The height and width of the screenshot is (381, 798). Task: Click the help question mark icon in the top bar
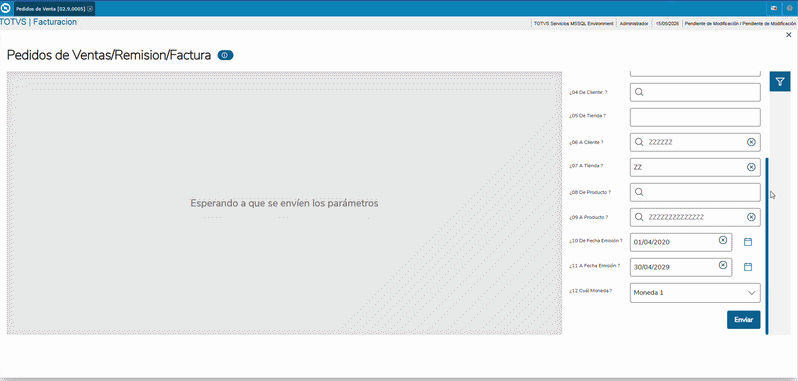pyautogui.click(x=790, y=8)
